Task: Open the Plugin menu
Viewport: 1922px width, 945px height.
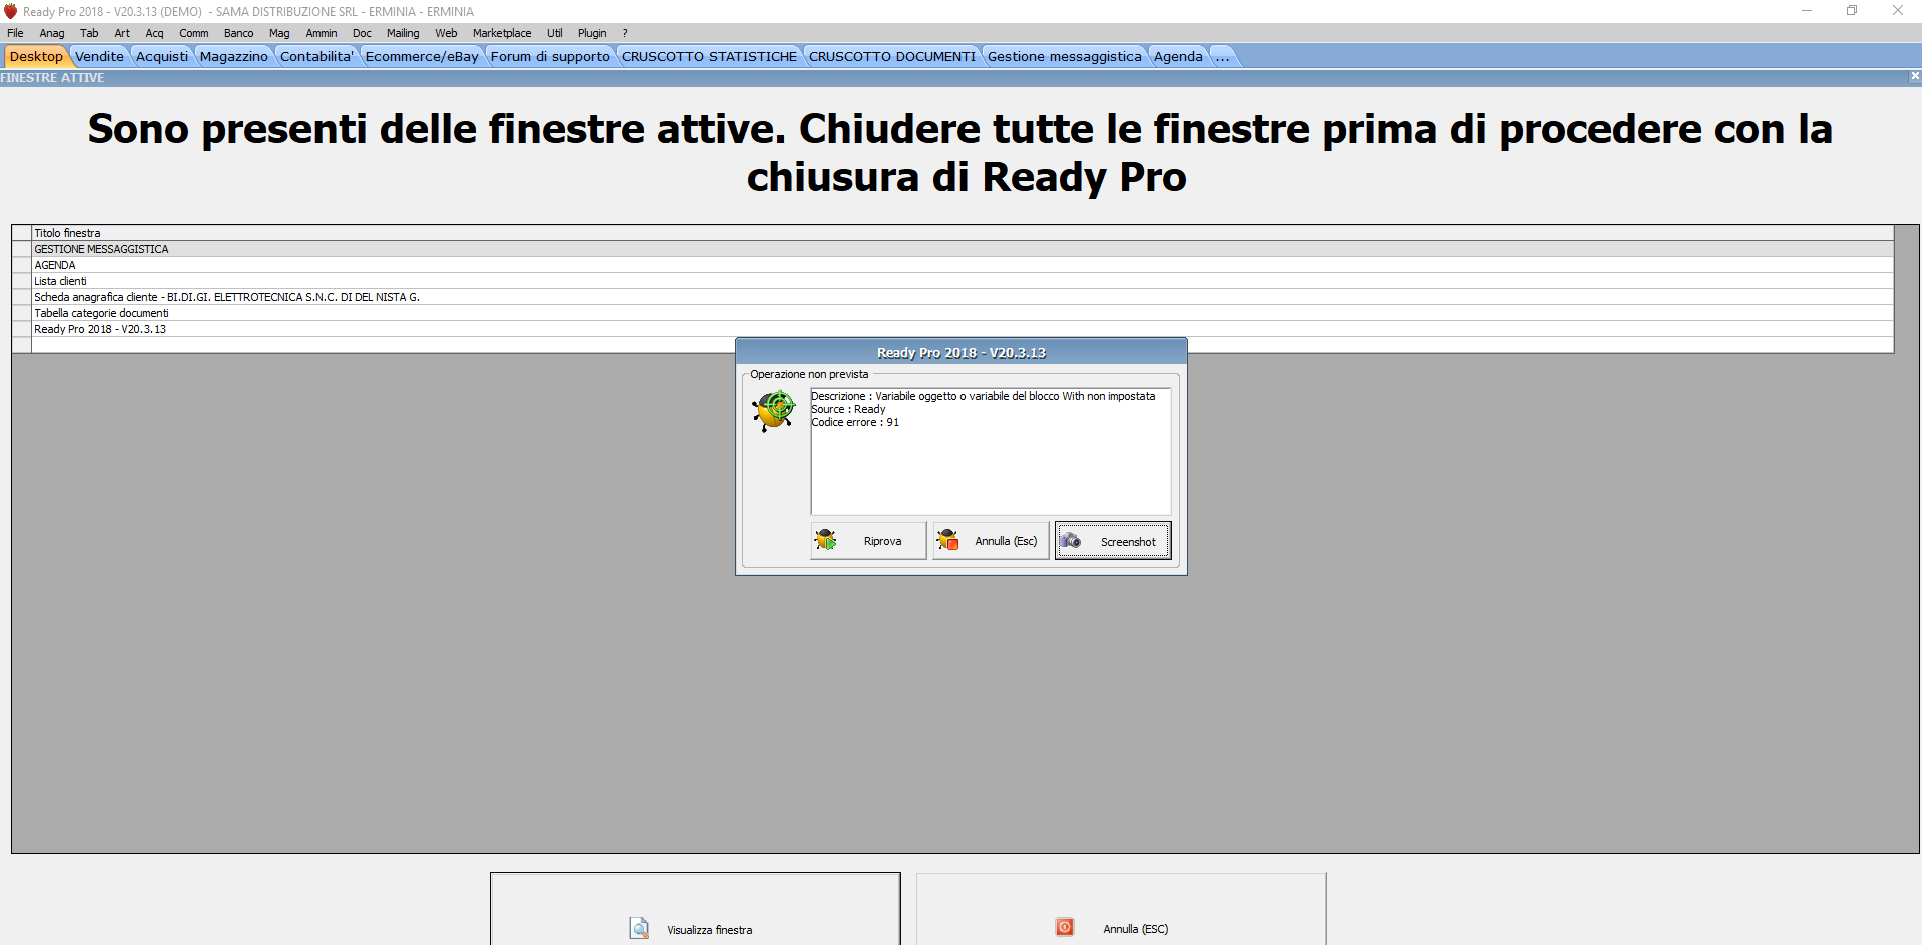Action: (x=592, y=33)
